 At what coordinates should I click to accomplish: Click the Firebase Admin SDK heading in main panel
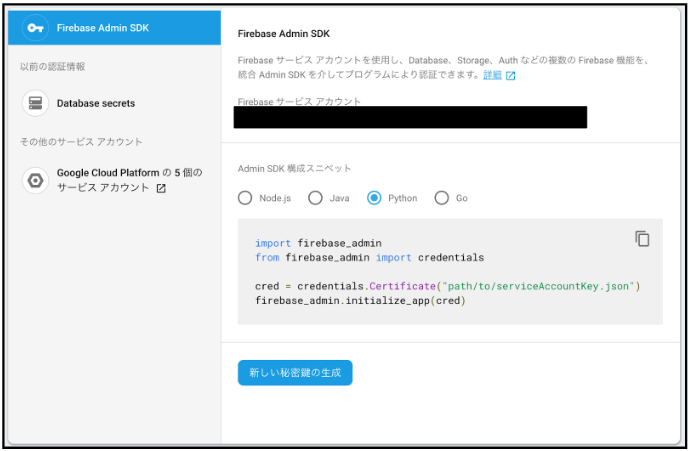(284, 34)
